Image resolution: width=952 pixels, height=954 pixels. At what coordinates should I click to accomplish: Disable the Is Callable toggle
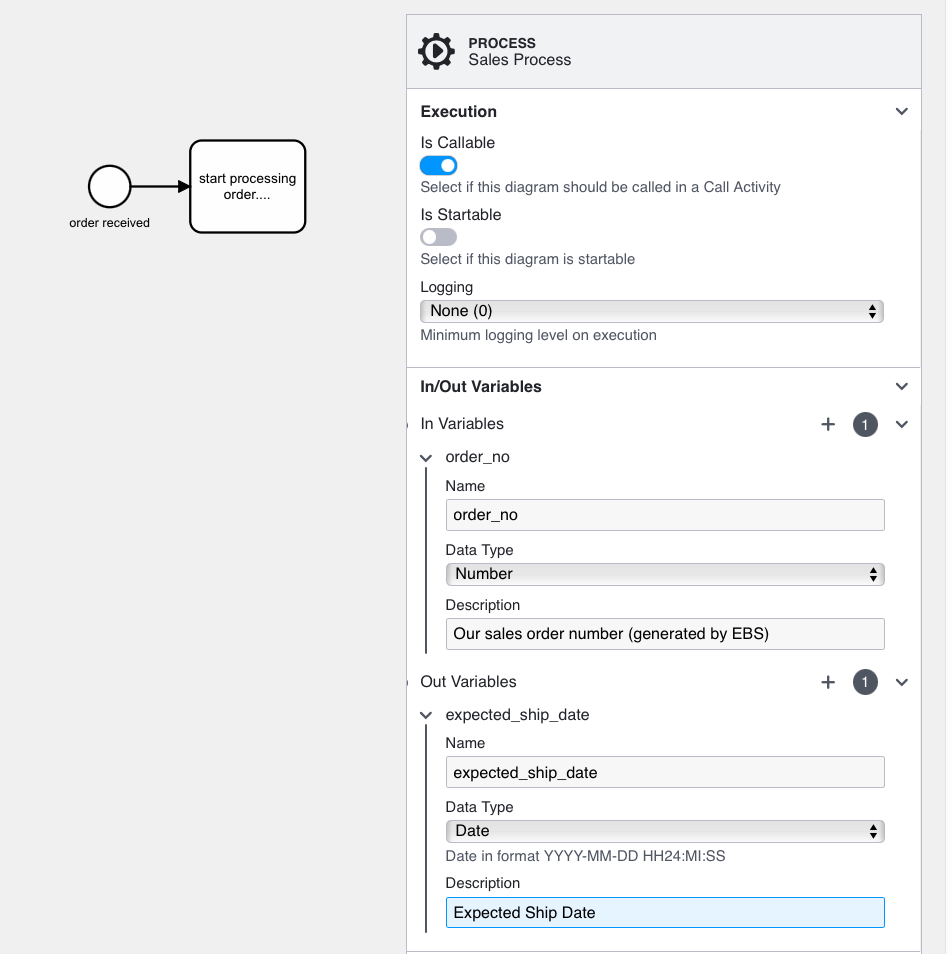pyautogui.click(x=438, y=165)
